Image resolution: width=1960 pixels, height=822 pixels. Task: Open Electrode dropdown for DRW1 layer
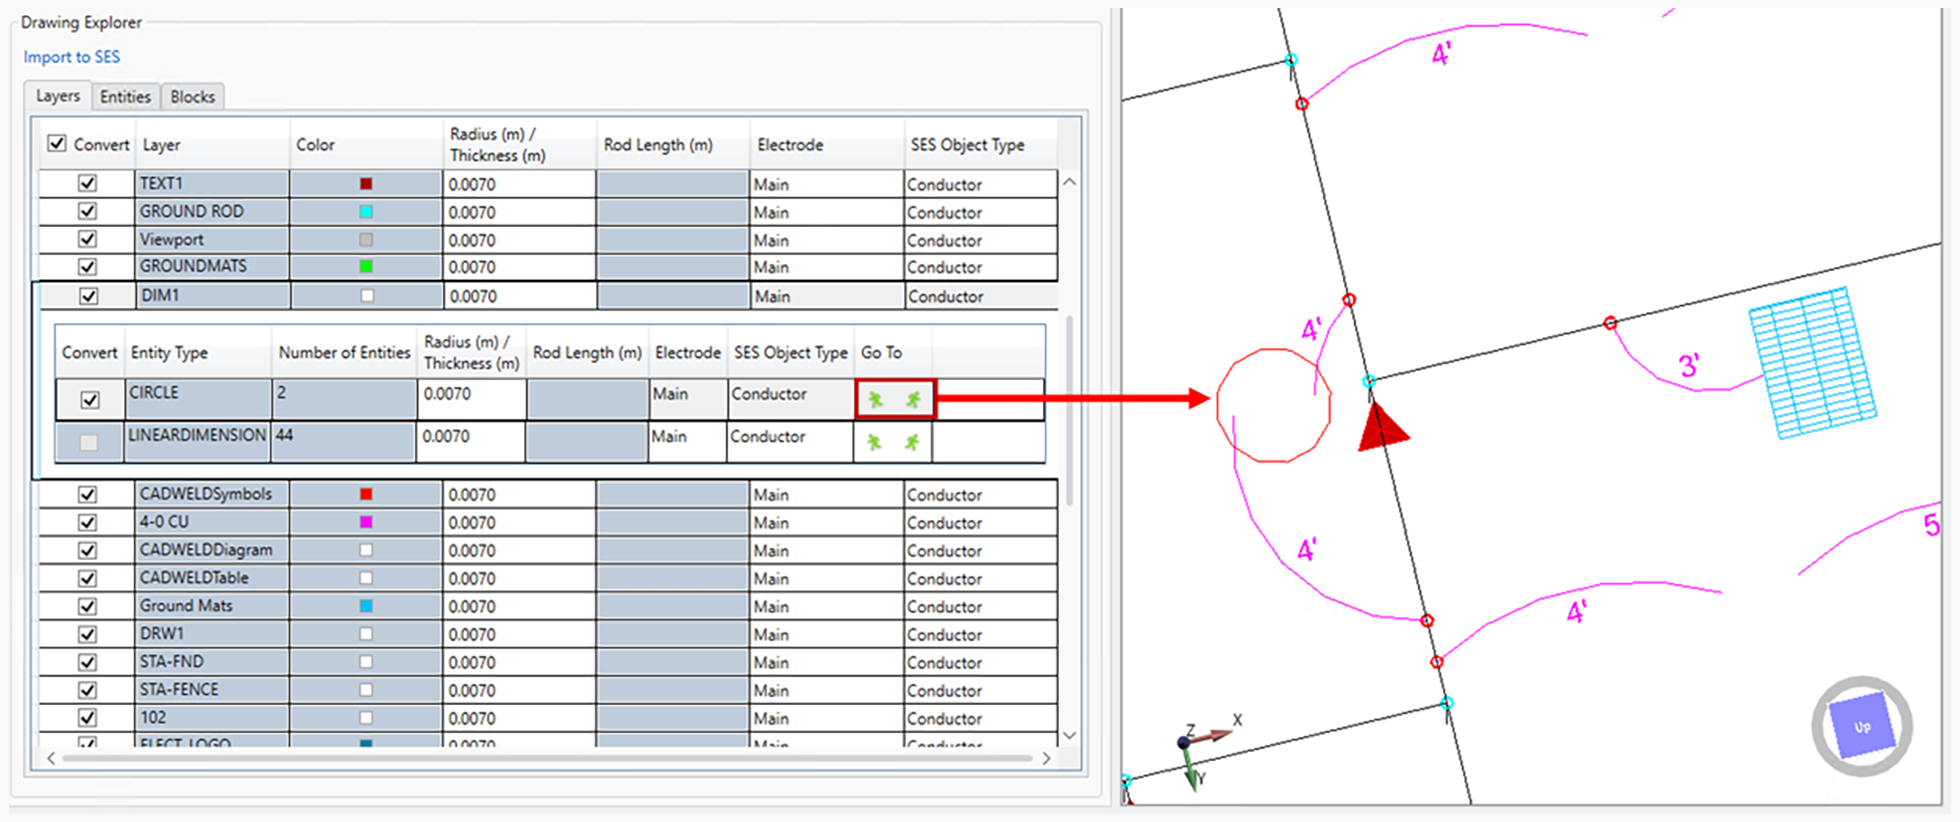(826, 634)
